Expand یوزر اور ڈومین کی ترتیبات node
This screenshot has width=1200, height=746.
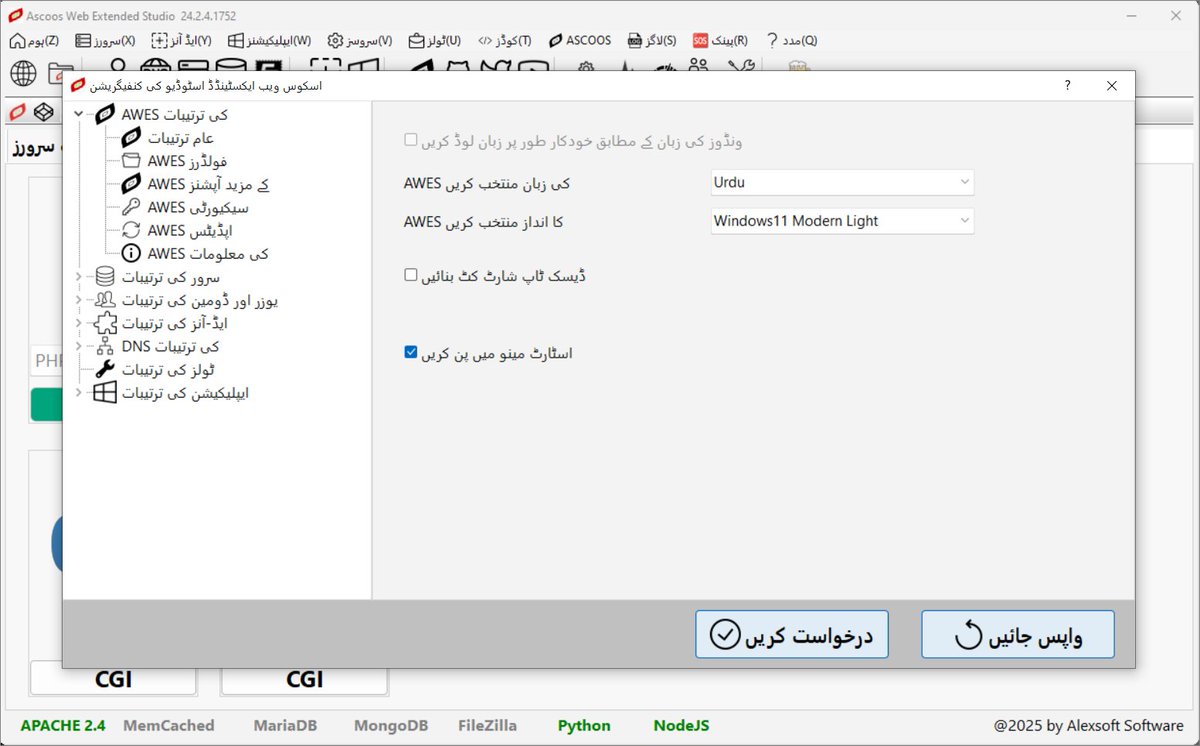[x=78, y=300]
